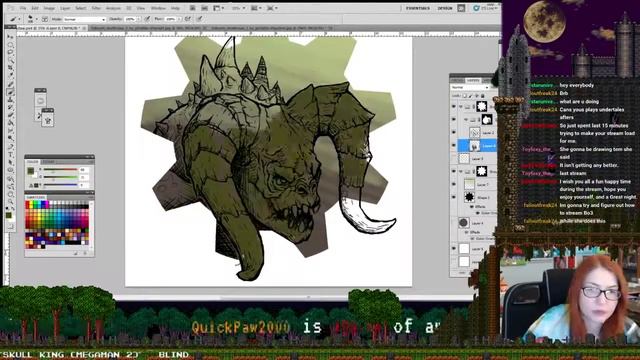Image resolution: width=640 pixels, height=360 pixels.
Task: Select the Crop tool
Action: click(10, 68)
